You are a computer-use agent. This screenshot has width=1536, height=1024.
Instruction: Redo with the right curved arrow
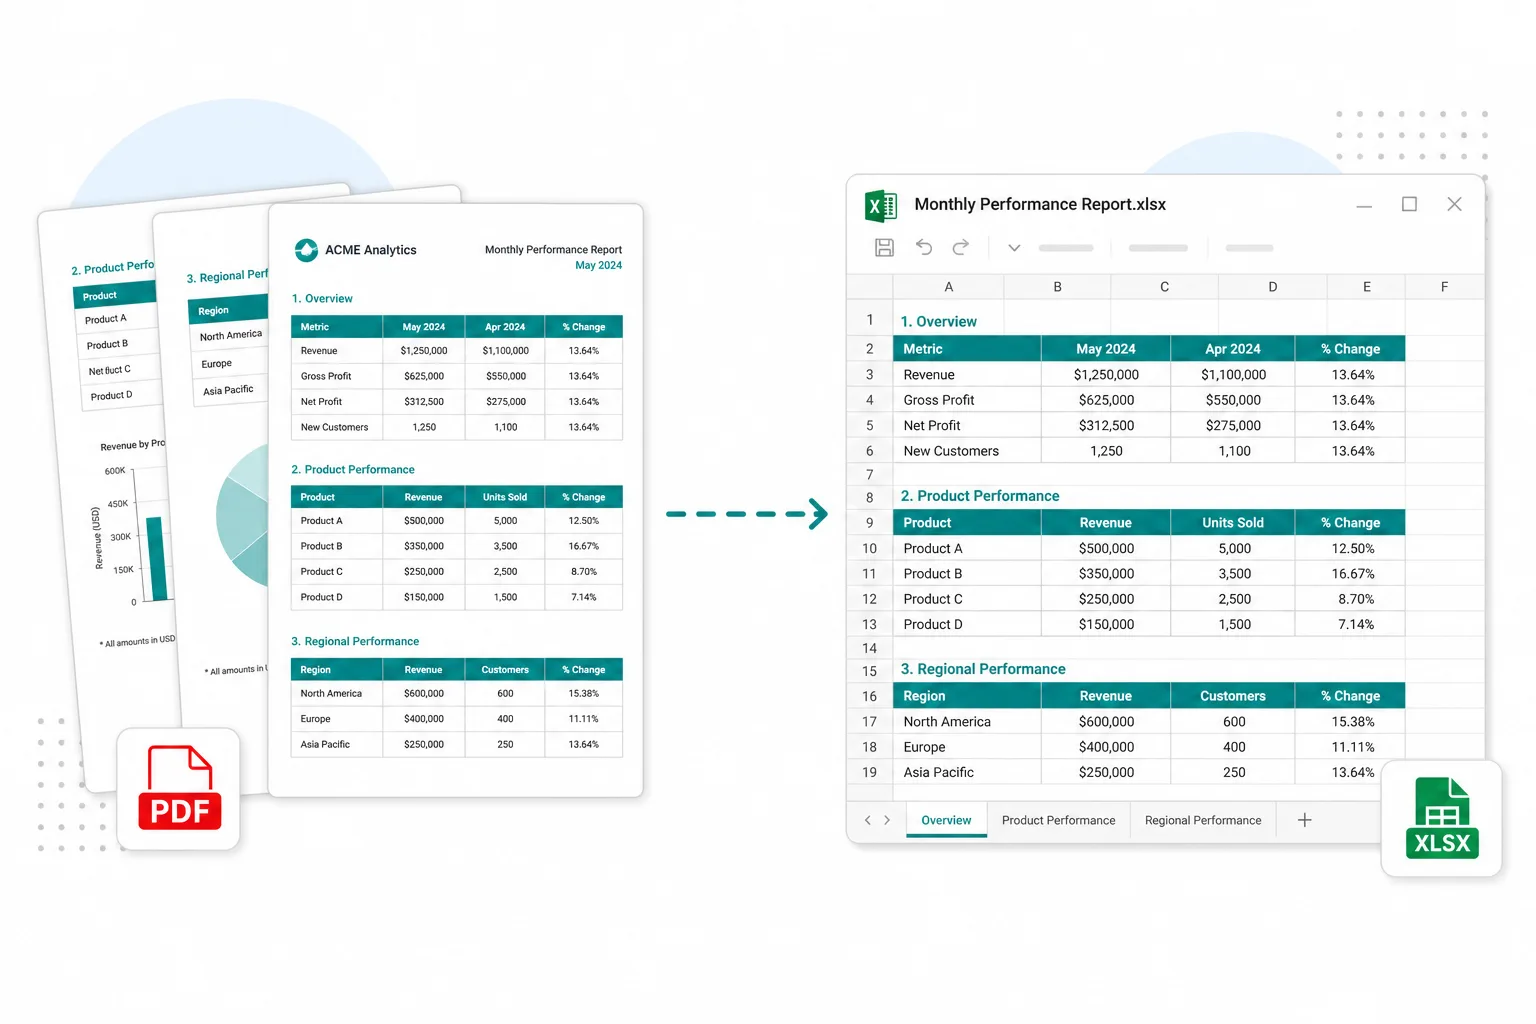[960, 247]
